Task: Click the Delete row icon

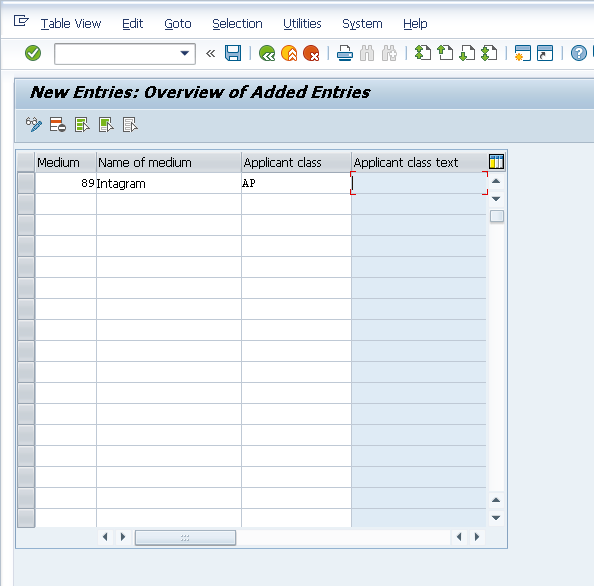Action: point(58,125)
